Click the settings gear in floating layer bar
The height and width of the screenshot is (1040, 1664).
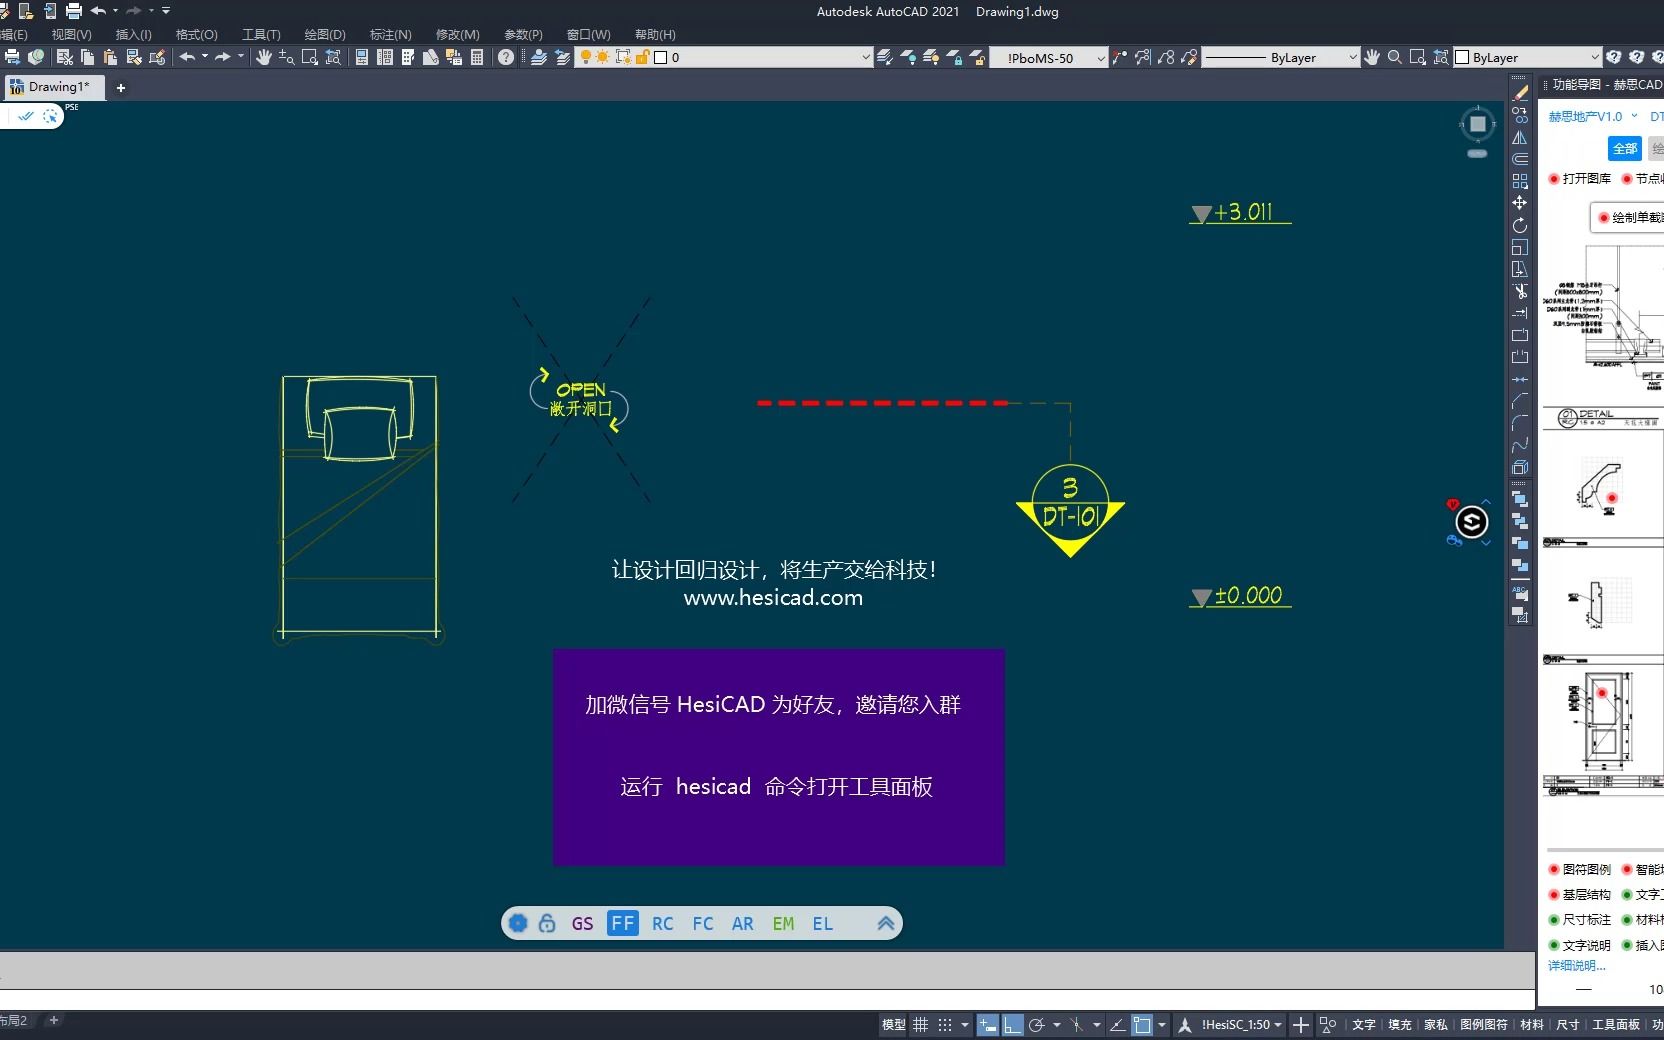pyautogui.click(x=518, y=923)
